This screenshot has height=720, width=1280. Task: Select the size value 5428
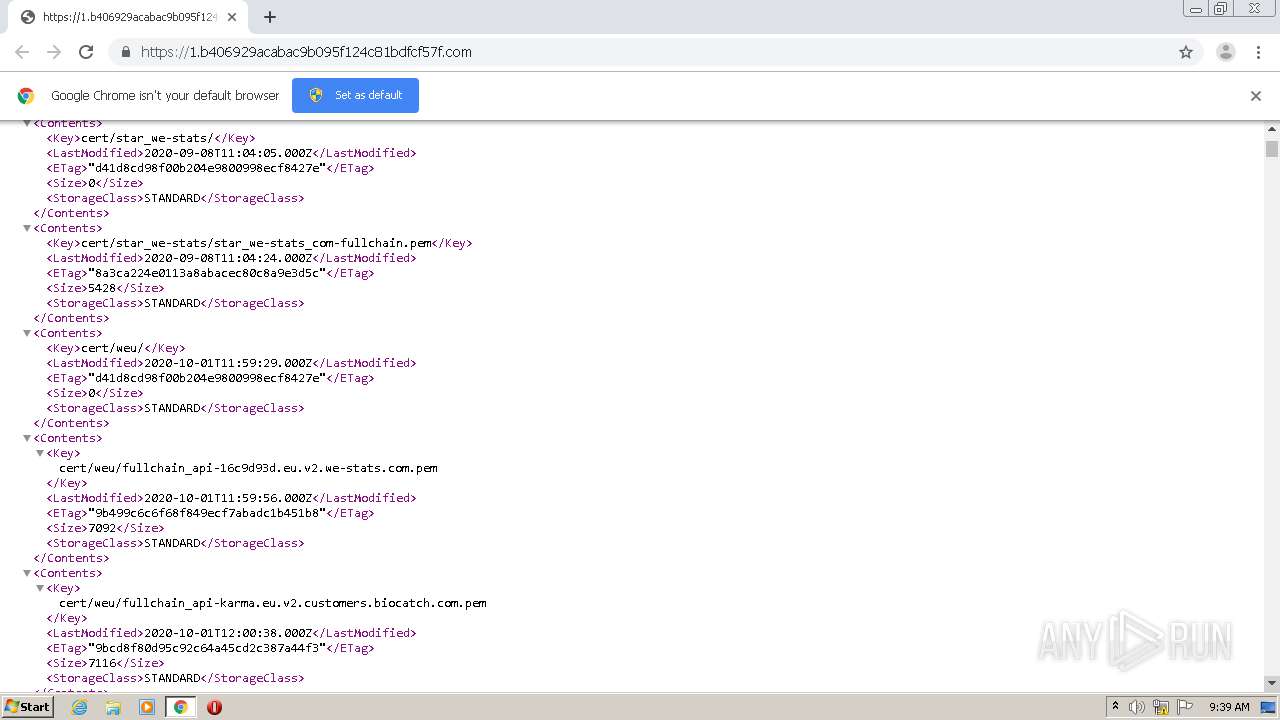pos(102,288)
